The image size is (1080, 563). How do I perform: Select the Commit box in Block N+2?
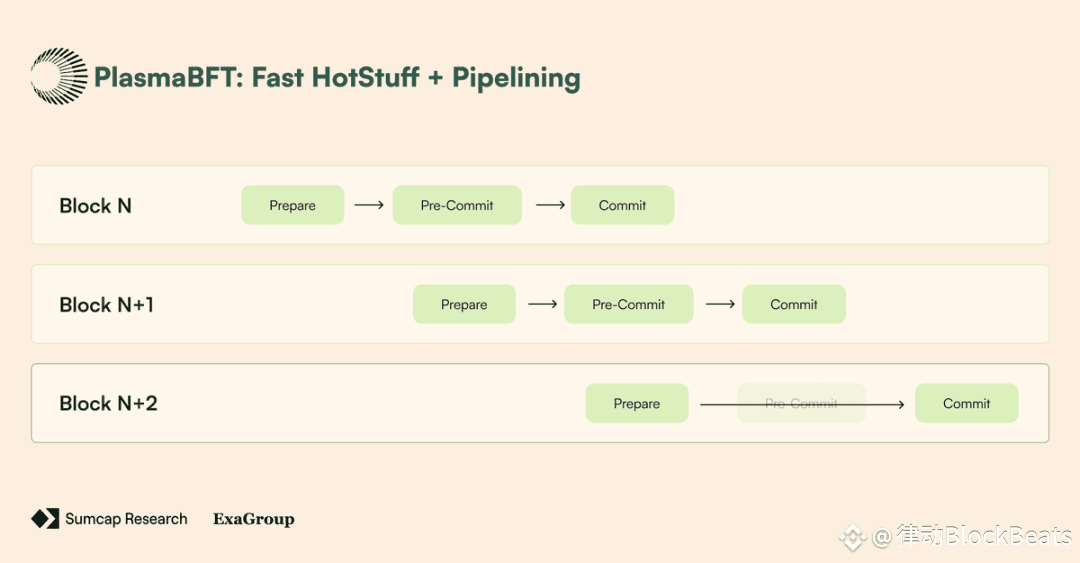tap(967, 403)
